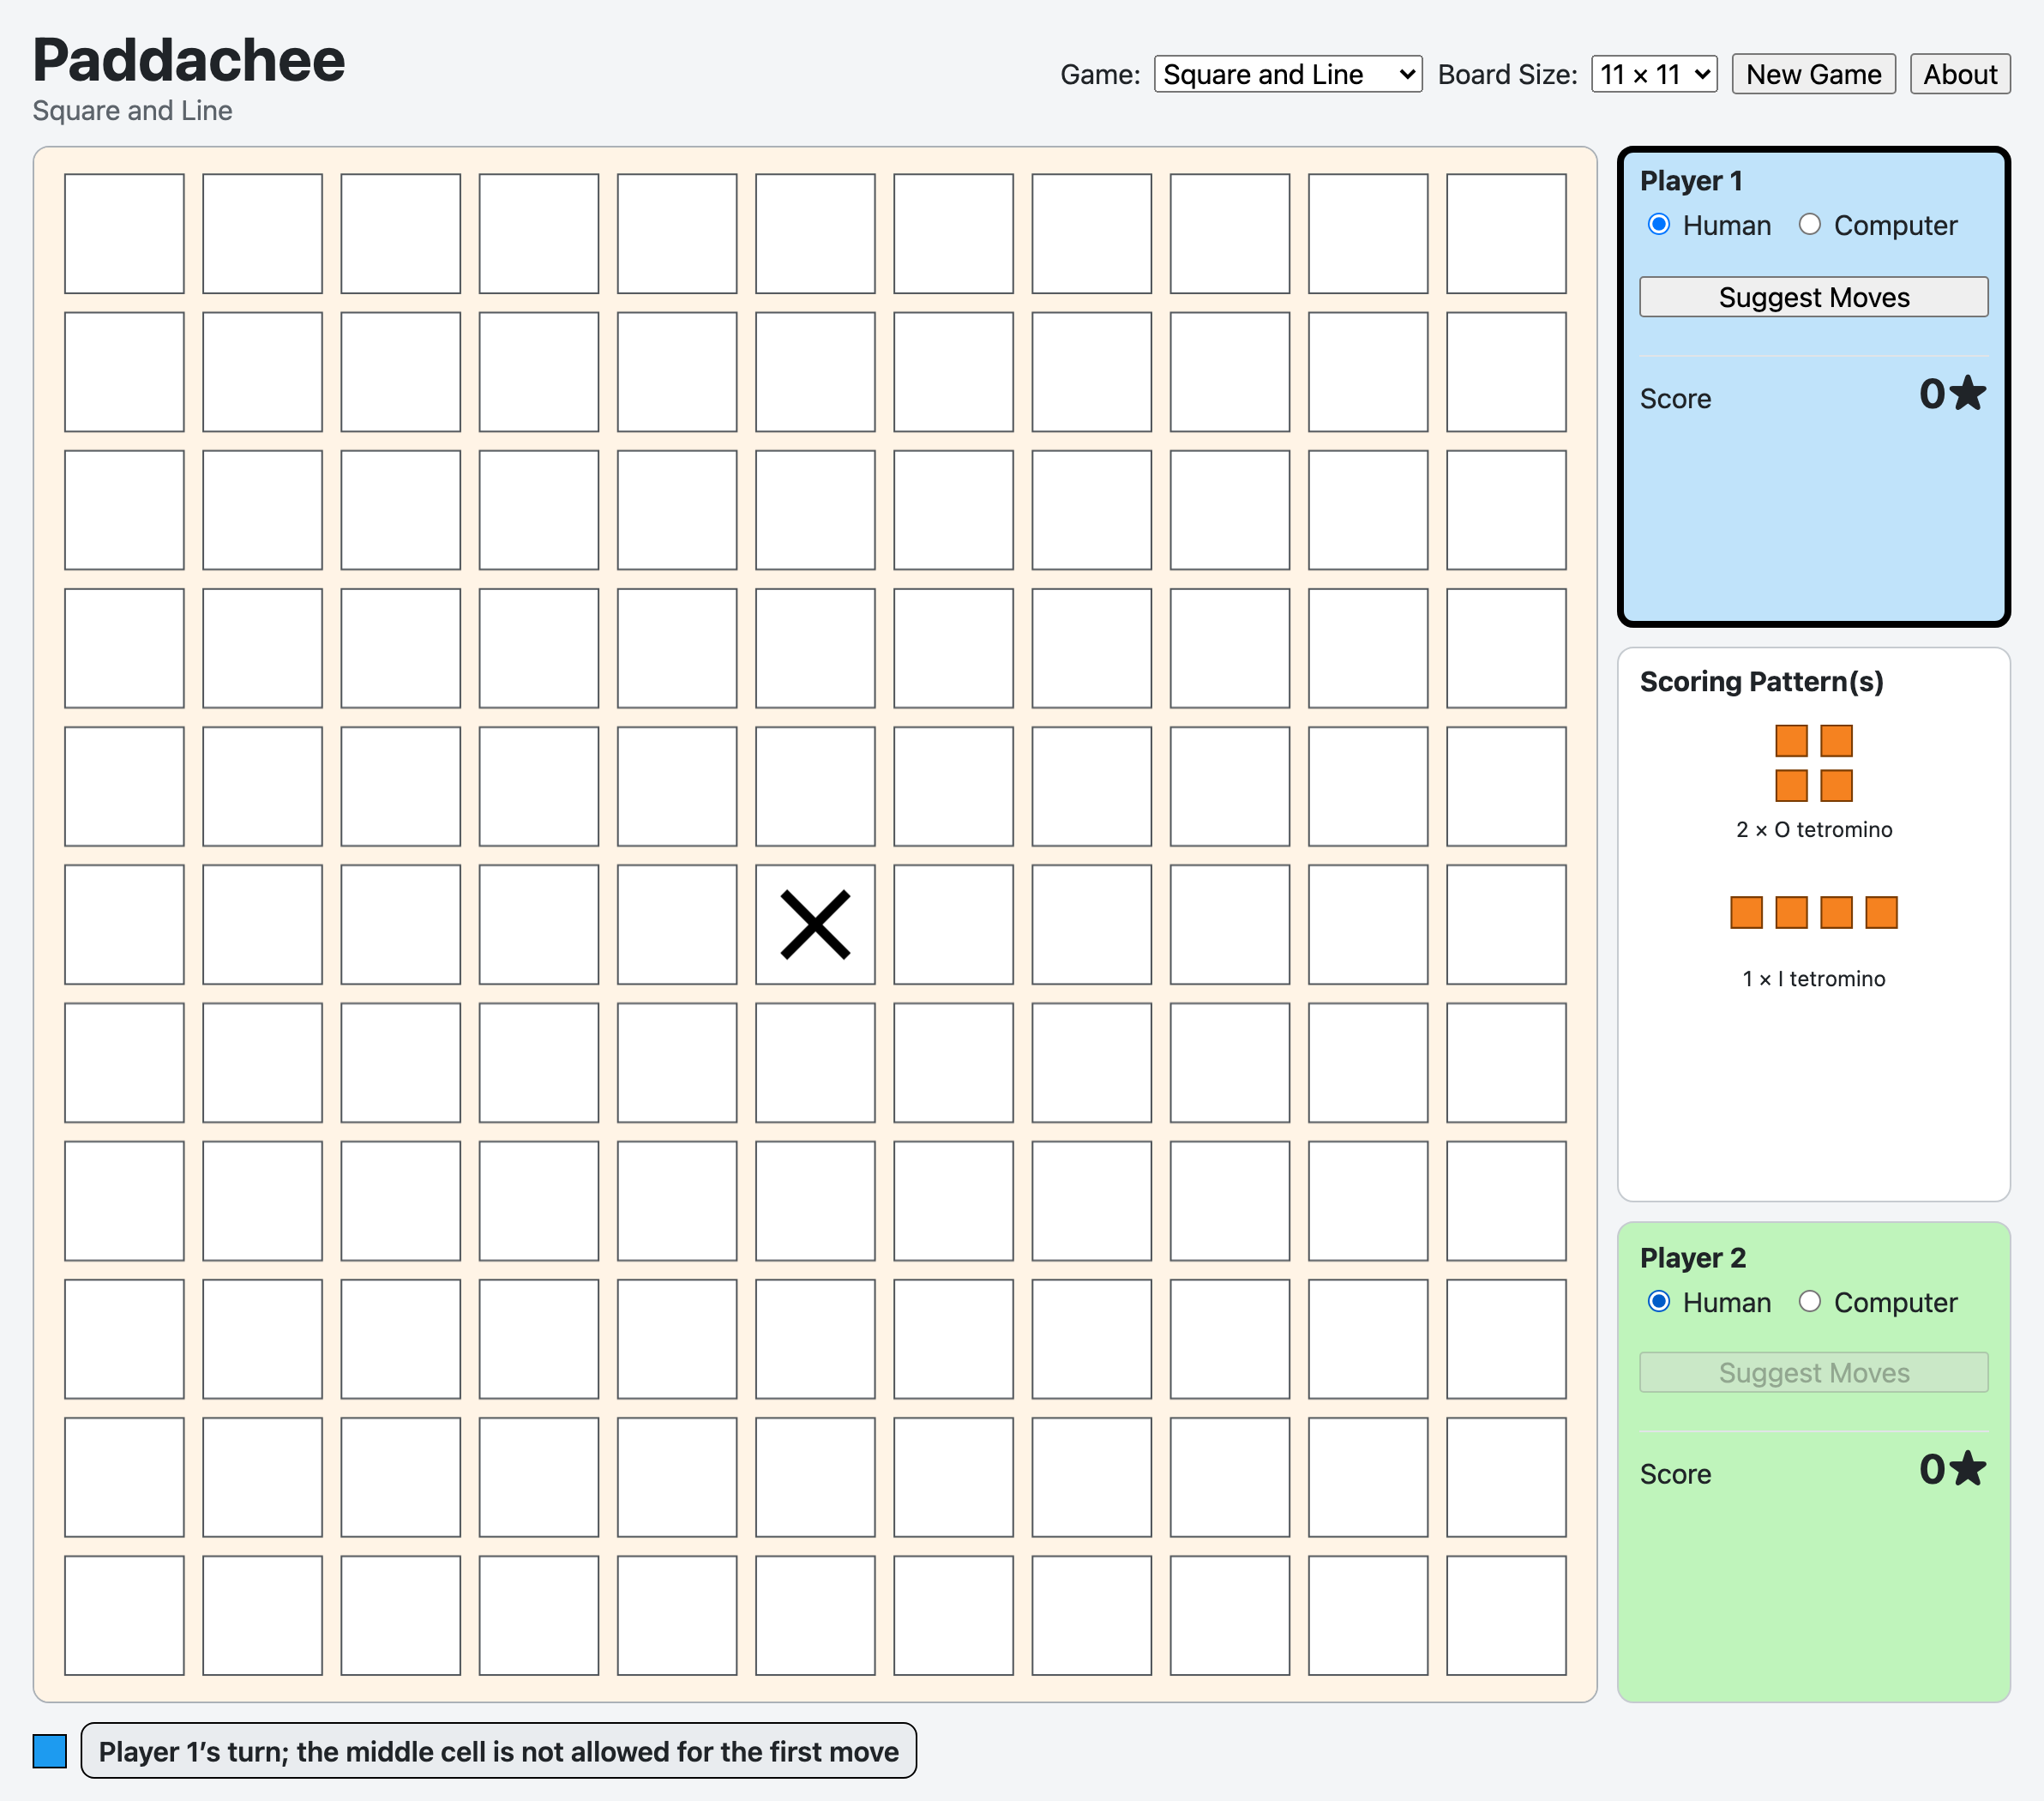Select Computer for Player 1
Screen dimensions: 2044x1801
pos(1810,225)
